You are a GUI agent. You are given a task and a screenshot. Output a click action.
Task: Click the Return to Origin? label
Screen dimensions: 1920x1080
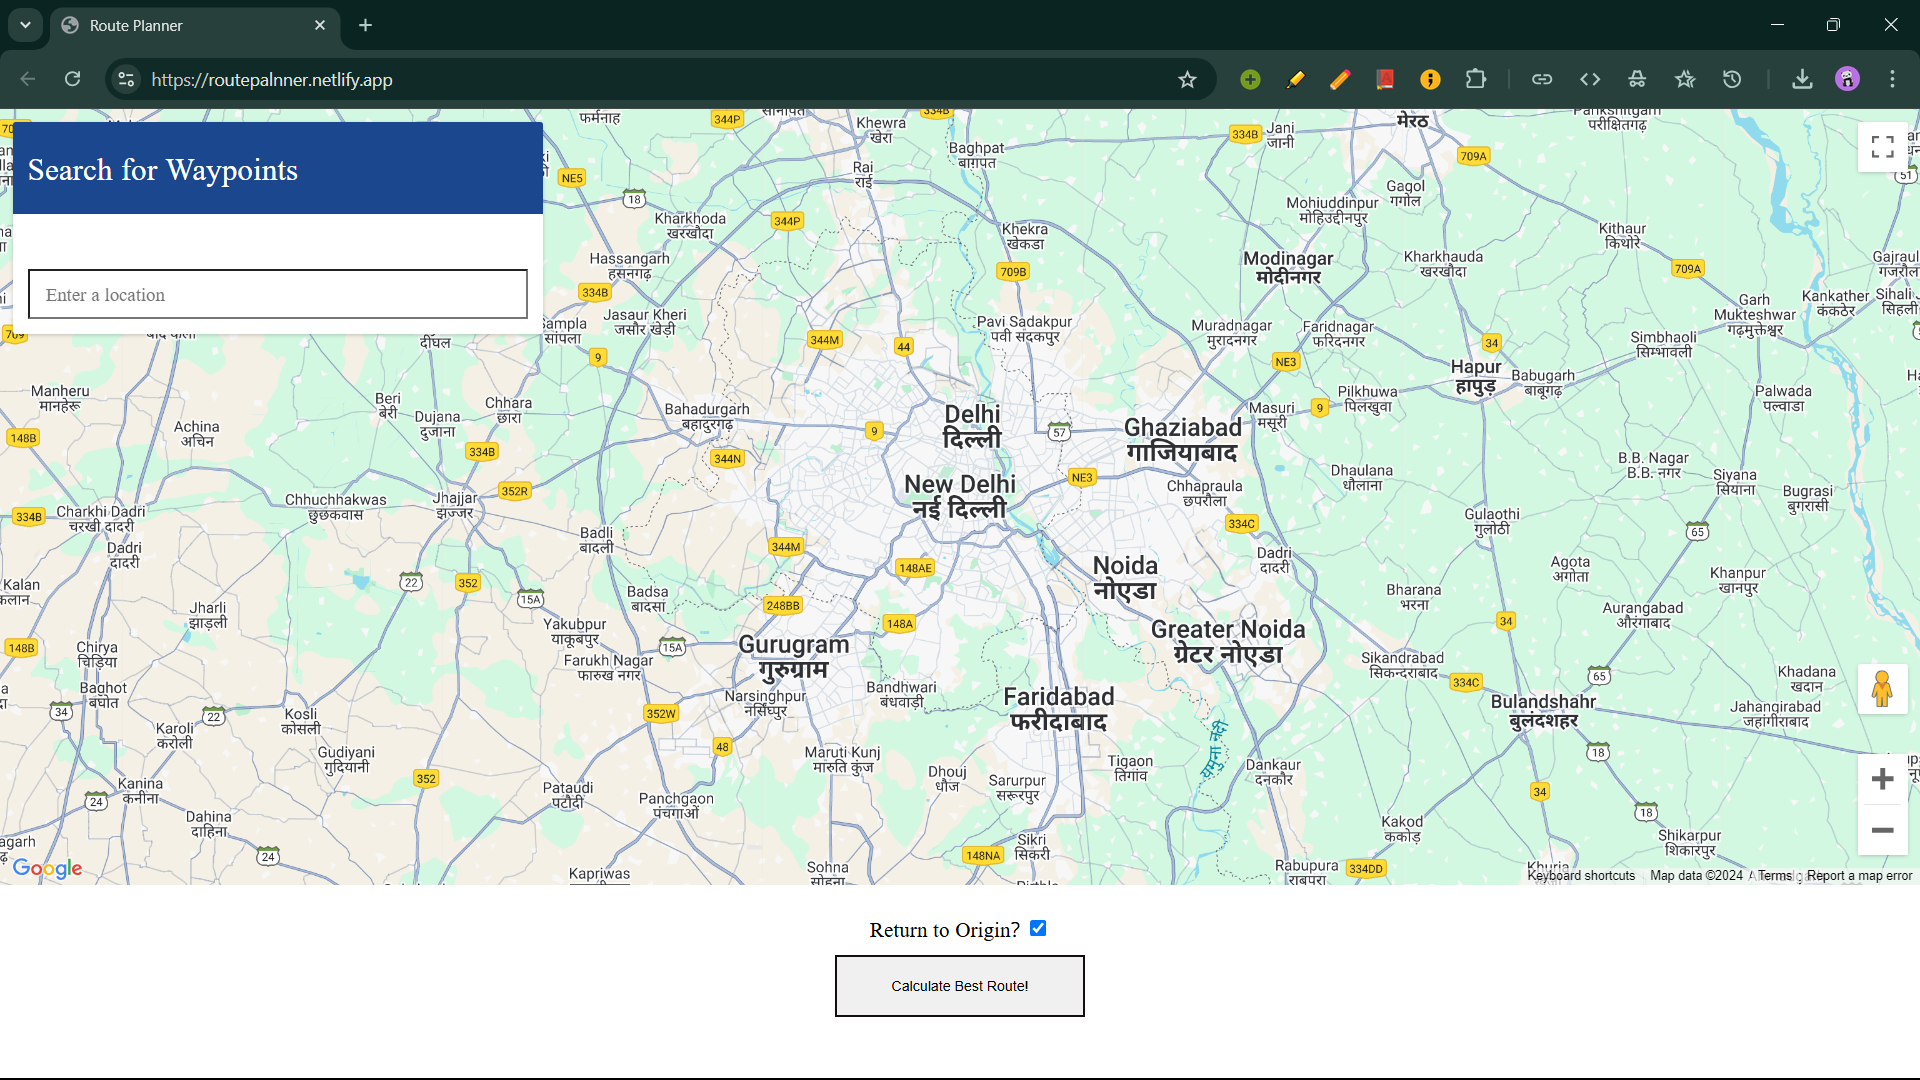click(x=944, y=930)
